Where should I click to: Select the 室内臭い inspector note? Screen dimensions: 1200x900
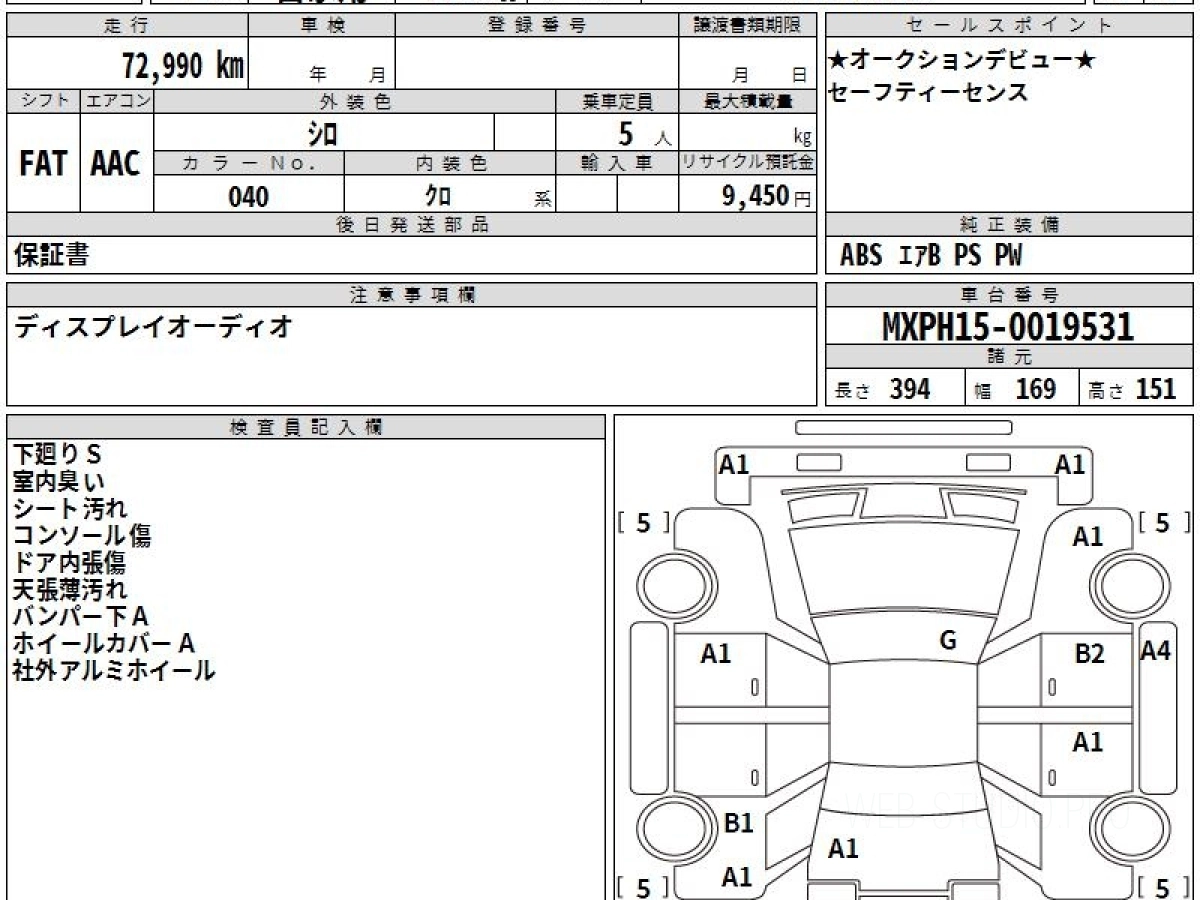click(57, 481)
